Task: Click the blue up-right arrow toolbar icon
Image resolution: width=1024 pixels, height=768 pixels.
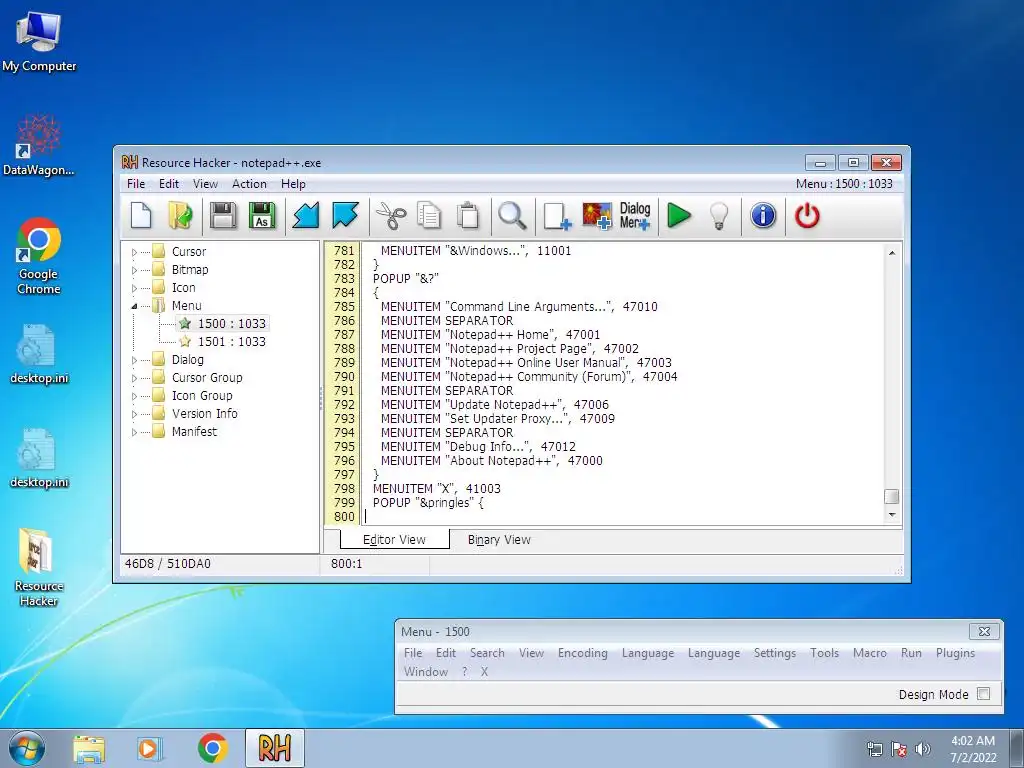Action: [x=345, y=216]
